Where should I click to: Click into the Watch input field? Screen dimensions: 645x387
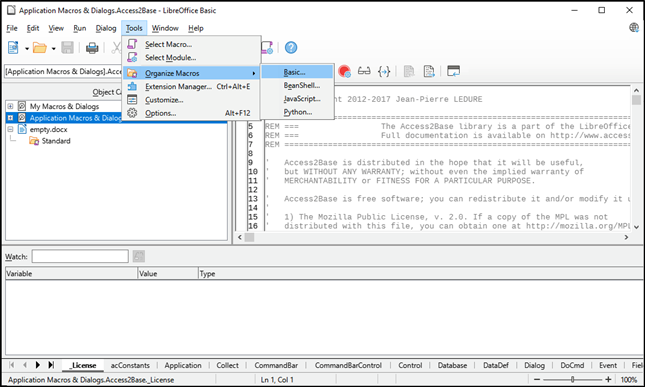point(80,257)
